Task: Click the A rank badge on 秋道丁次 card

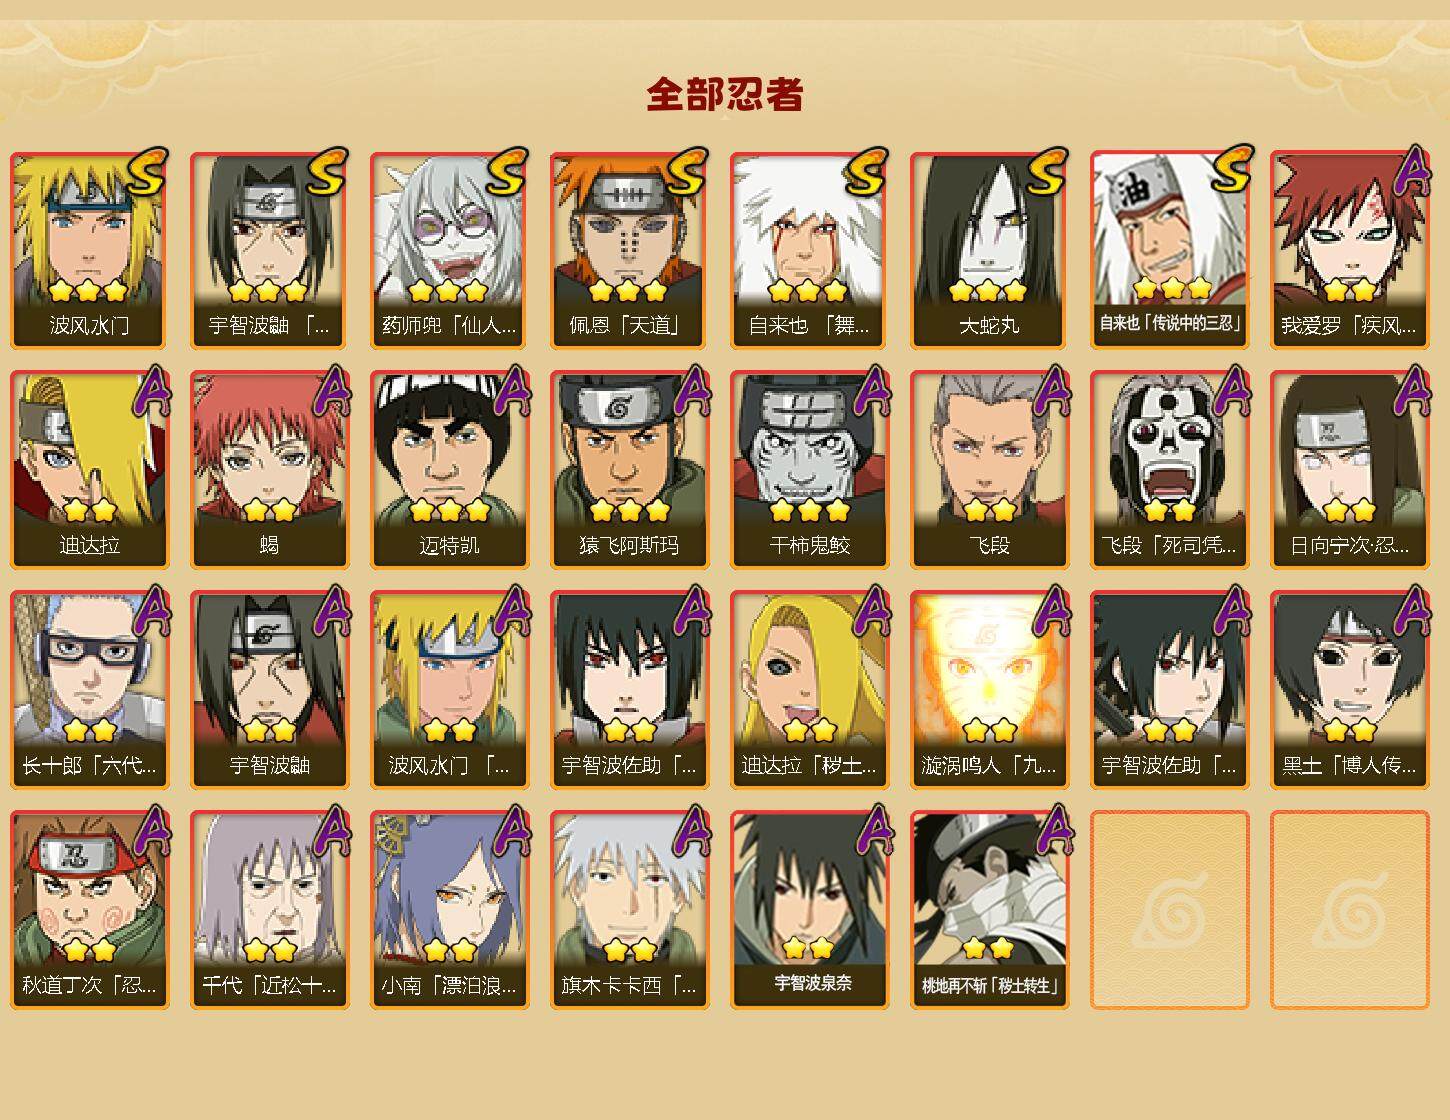Action: [151, 831]
